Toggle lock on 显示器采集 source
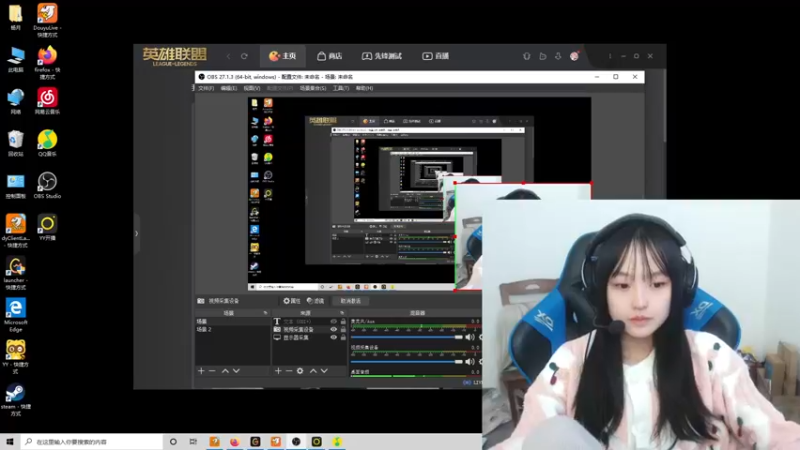Screen dimensions: 800x450 (x=343, y=337)
